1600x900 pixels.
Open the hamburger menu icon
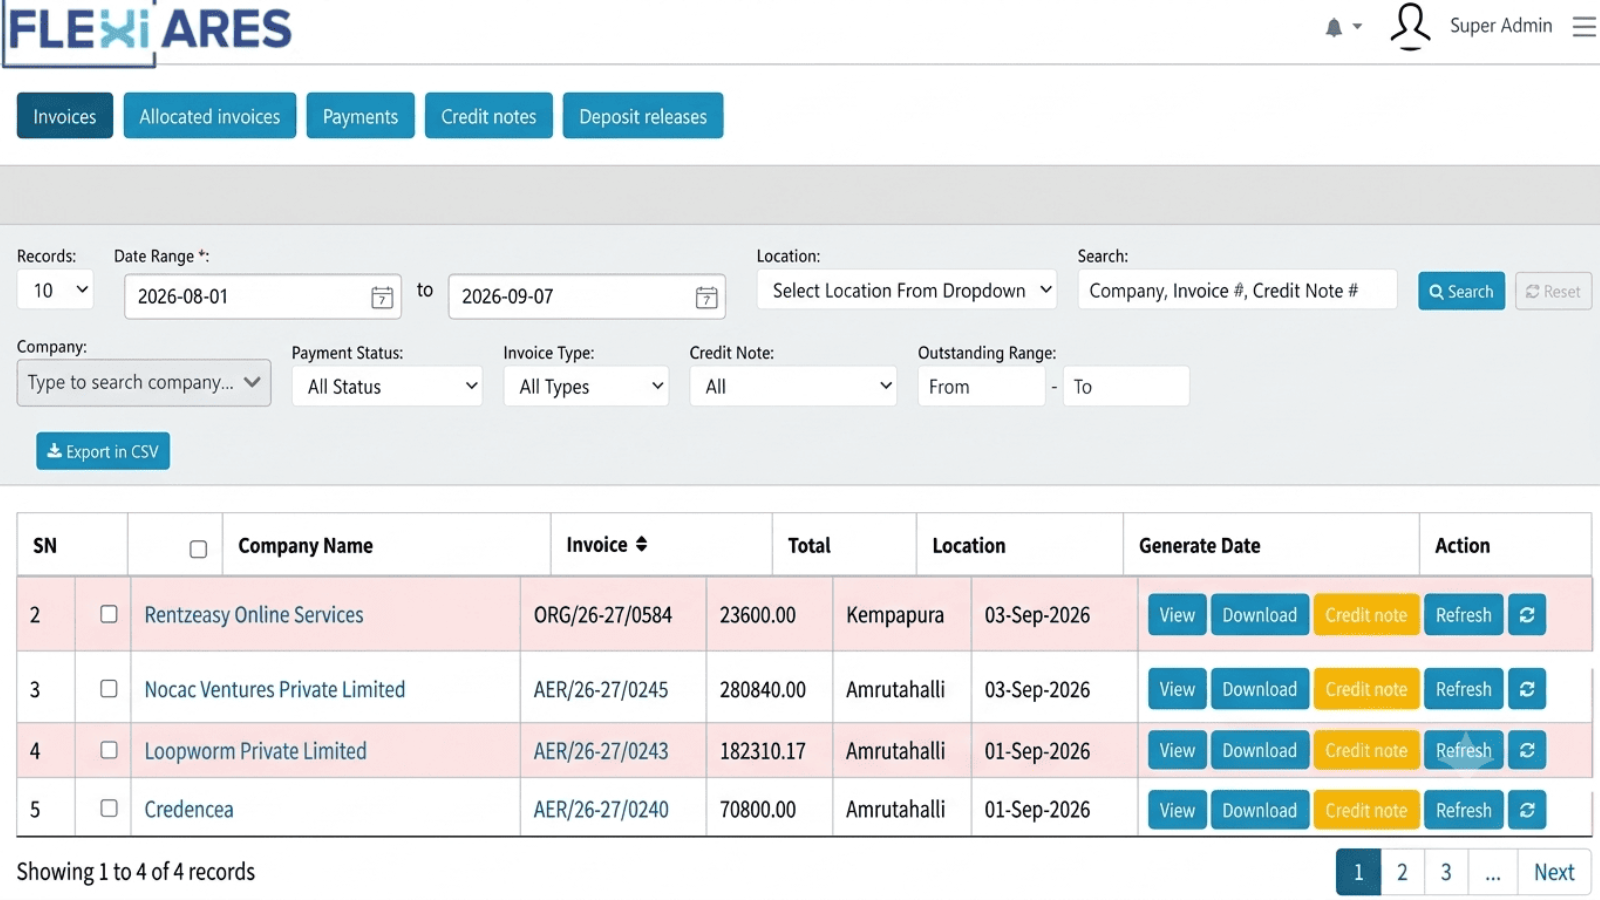tap(1584, 26)
